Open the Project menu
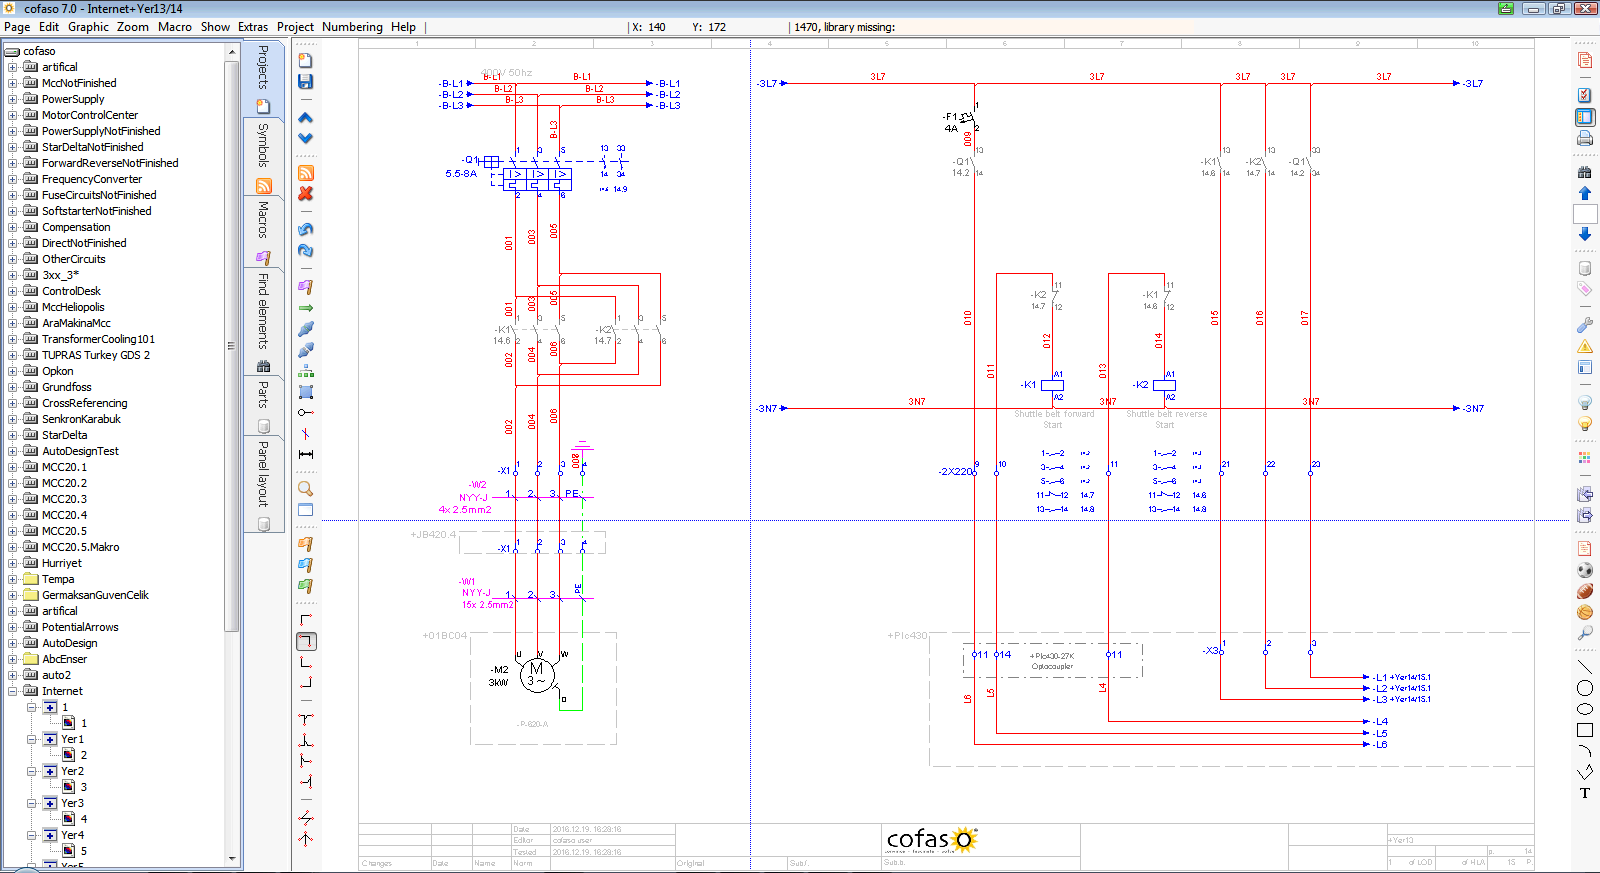1600x873 pixels. [295, 27]
